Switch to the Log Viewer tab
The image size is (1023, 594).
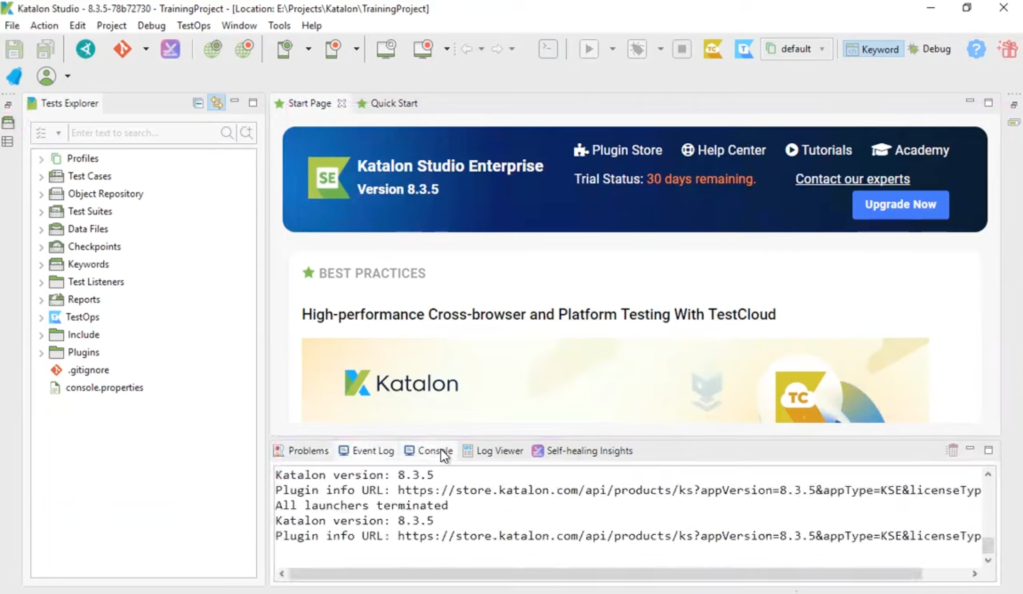[x=493, y=450]
